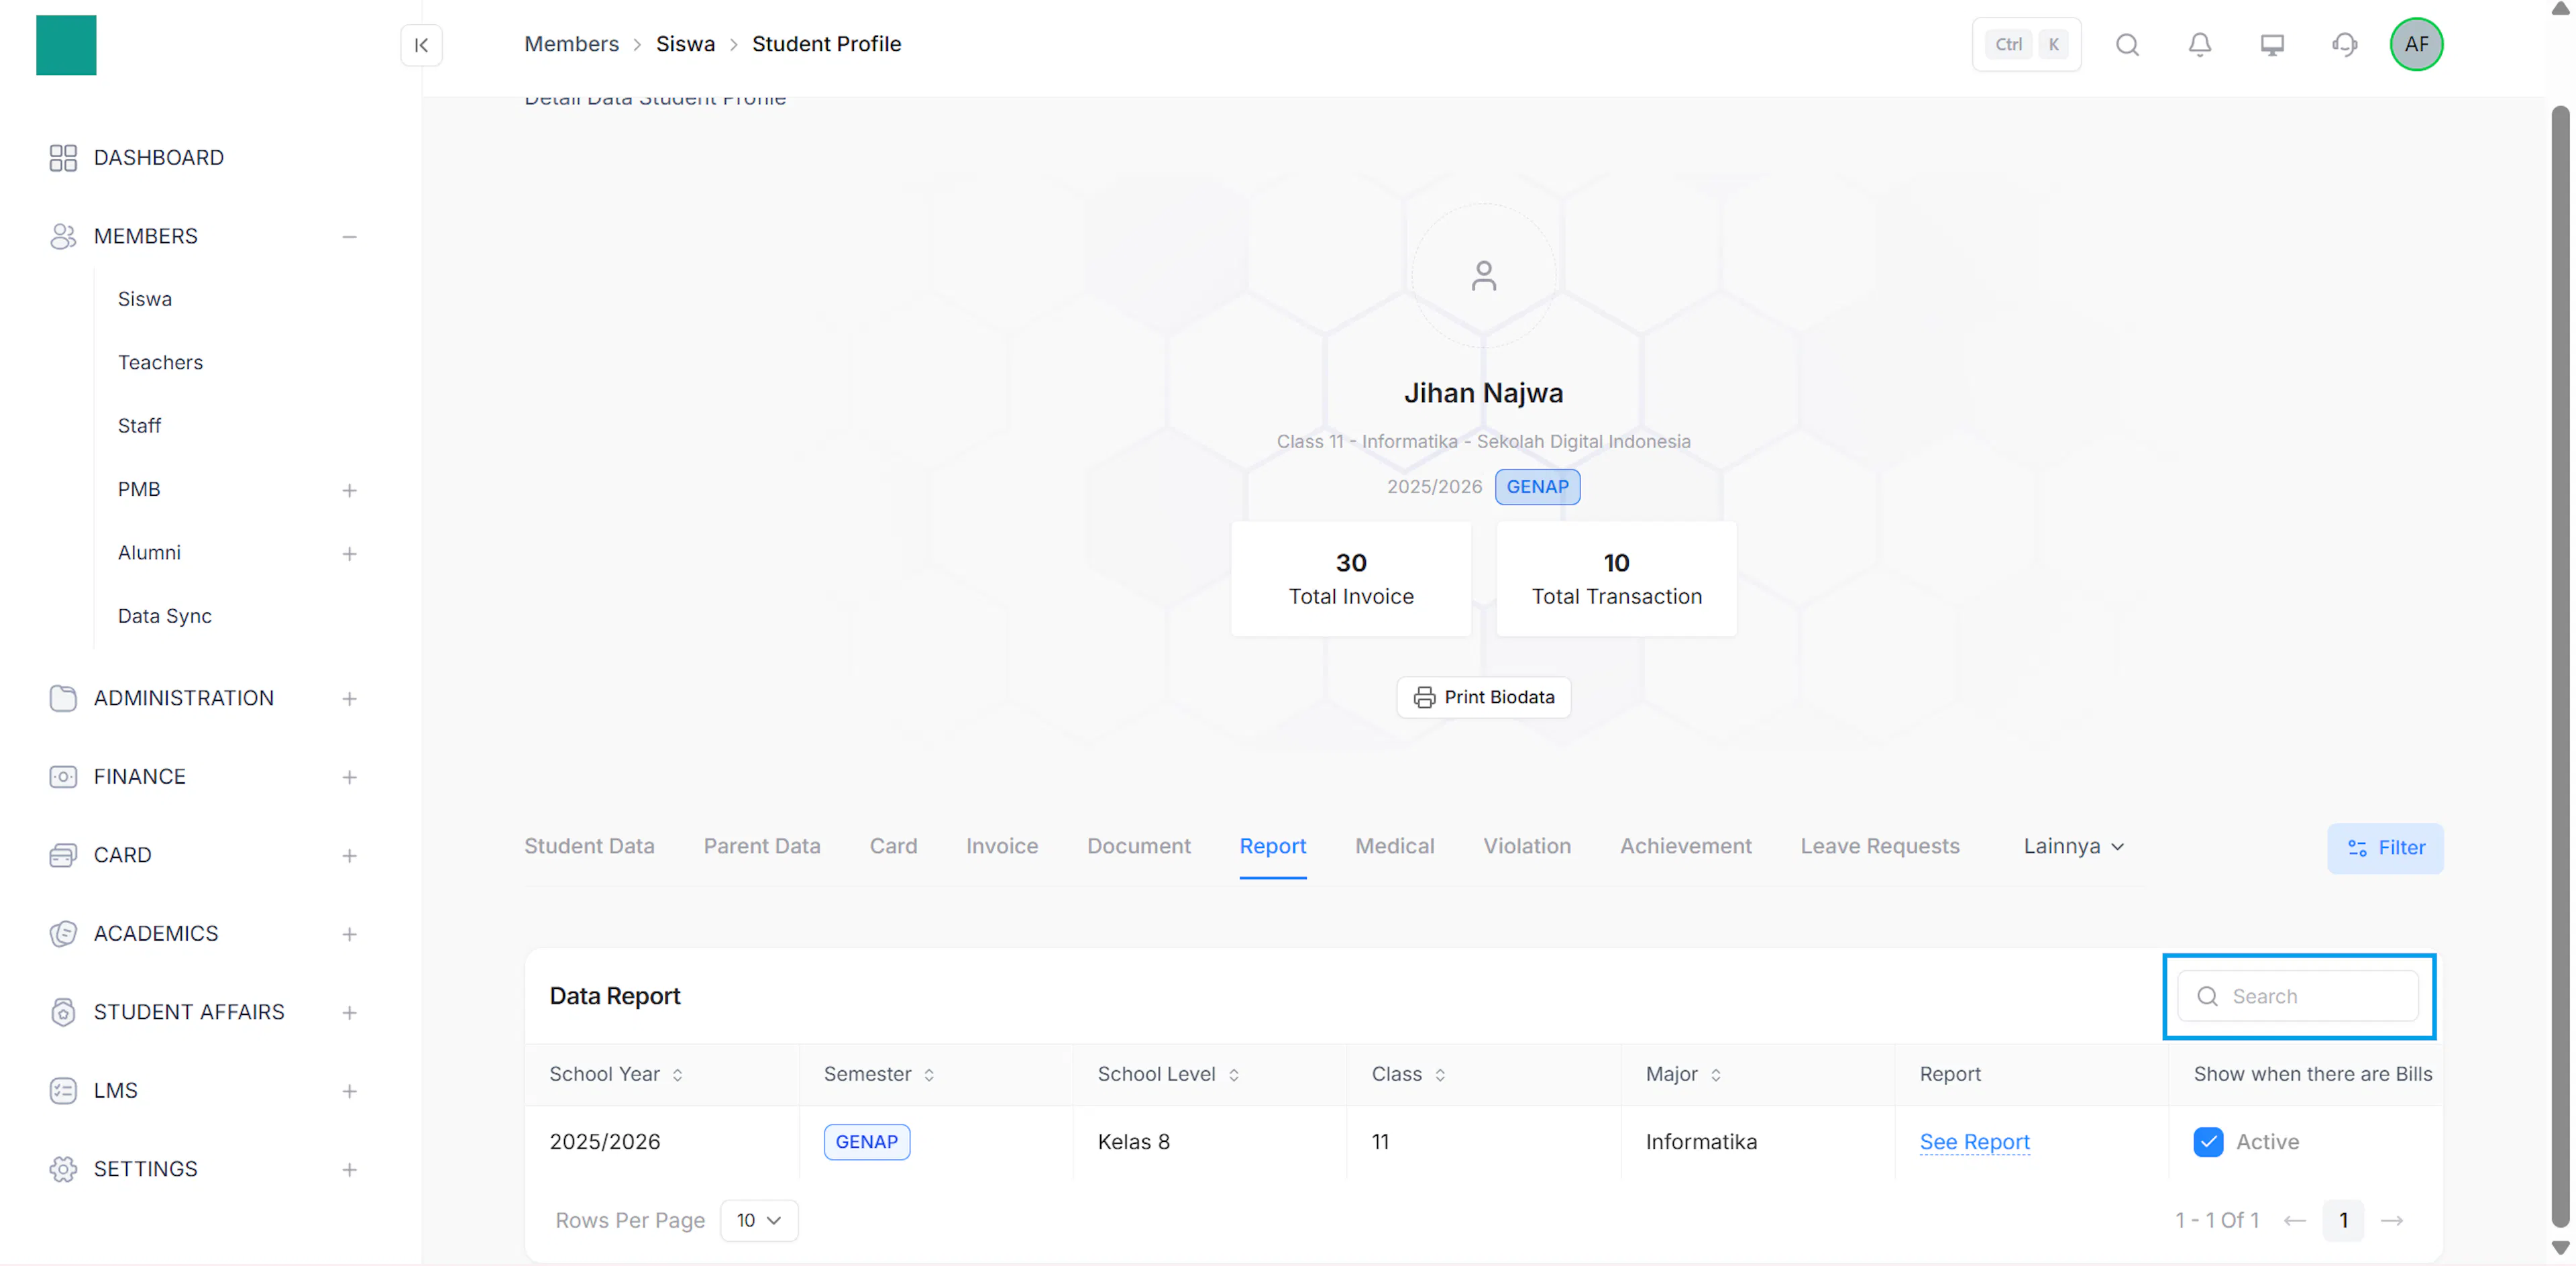Open notifications bell icon
The width and height of the screenshot is (2576, 1266).
click(2199, 45)
